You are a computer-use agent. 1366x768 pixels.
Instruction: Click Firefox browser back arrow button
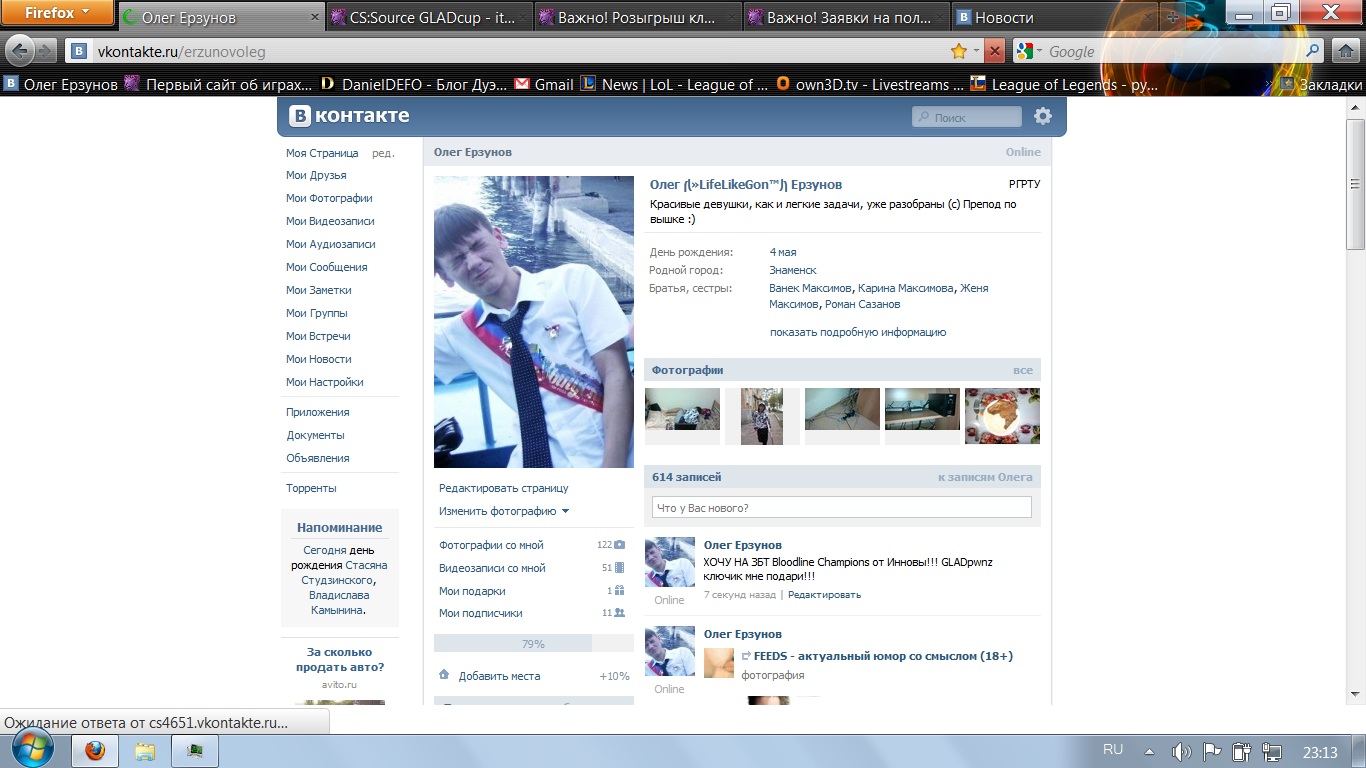click(x=20, y=51)
